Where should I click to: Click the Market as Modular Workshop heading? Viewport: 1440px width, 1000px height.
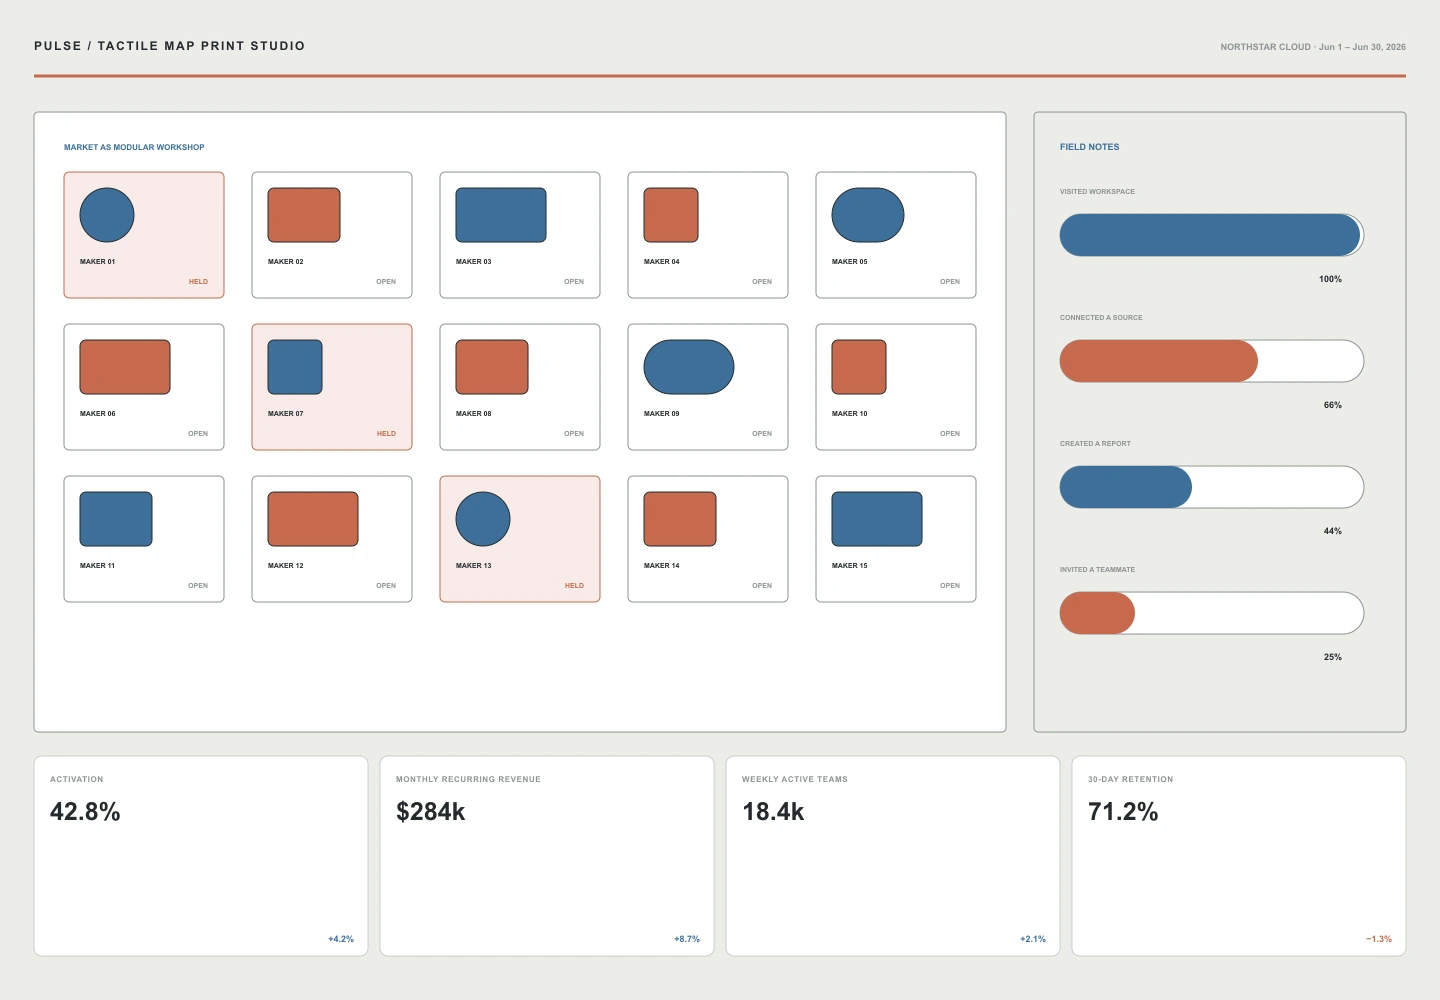click(x=134, y=147)
